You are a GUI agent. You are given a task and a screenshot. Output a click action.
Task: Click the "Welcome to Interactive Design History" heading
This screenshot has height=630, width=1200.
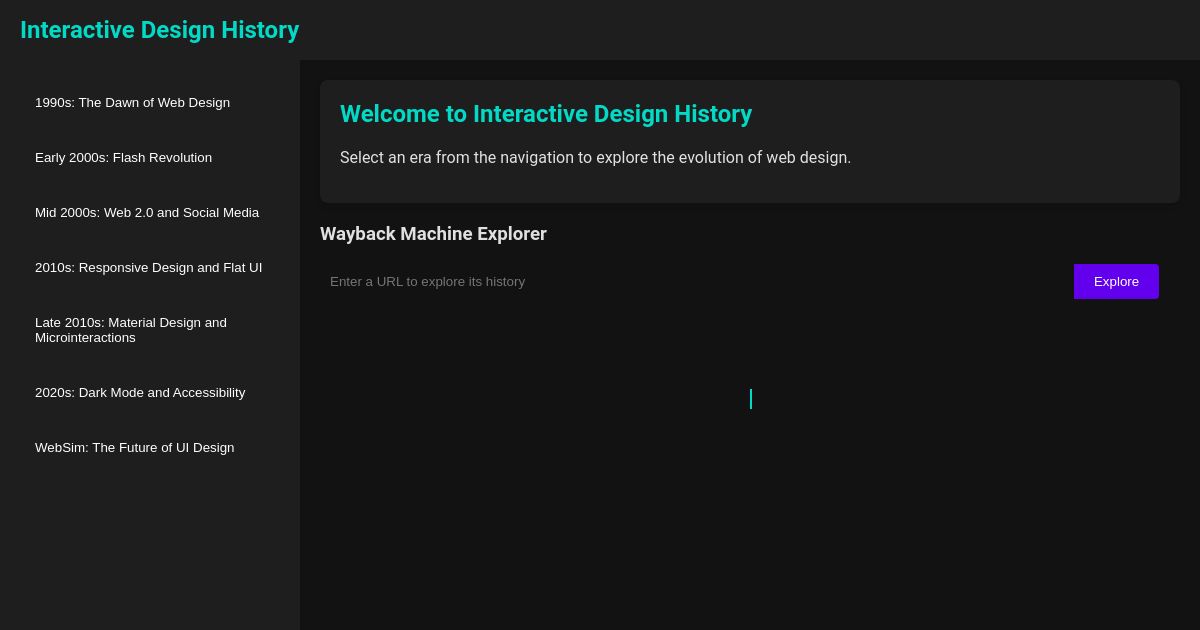546,114
